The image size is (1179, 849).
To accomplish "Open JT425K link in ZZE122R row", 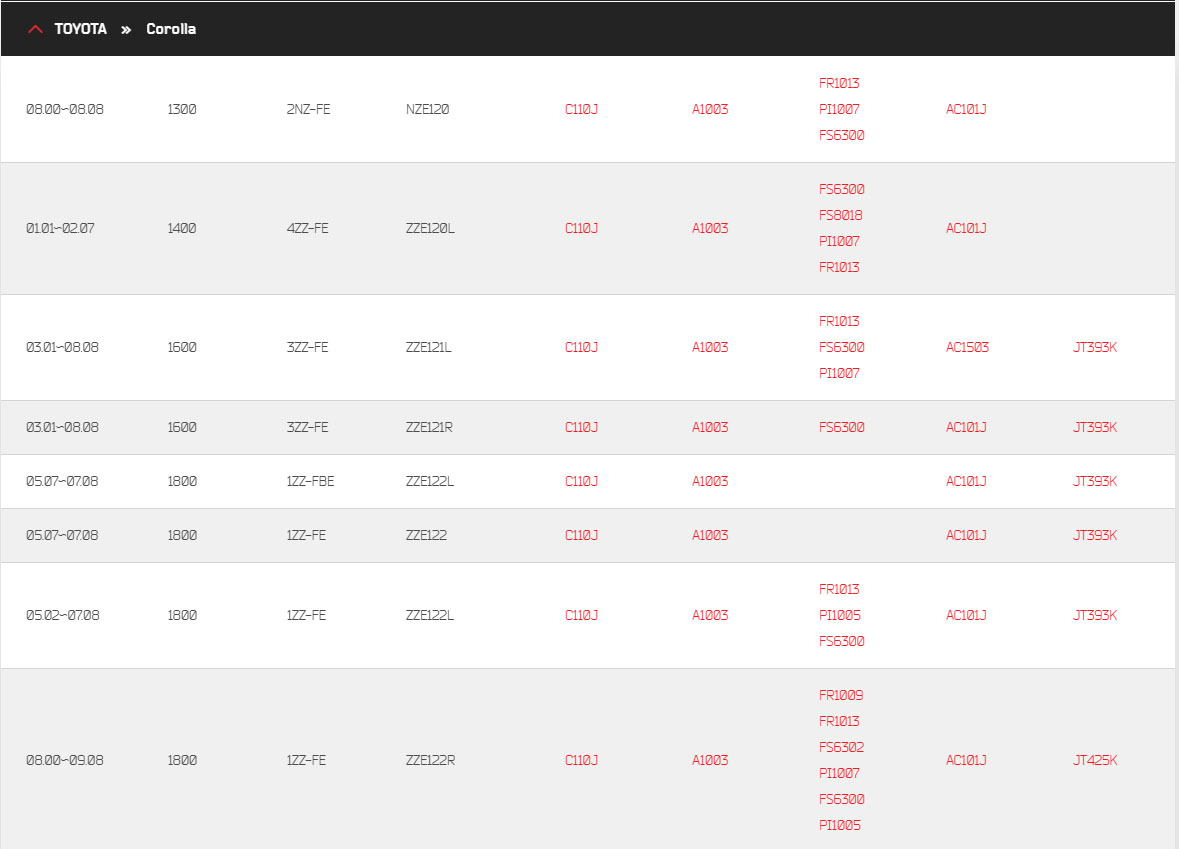I will coord(1095,761).
